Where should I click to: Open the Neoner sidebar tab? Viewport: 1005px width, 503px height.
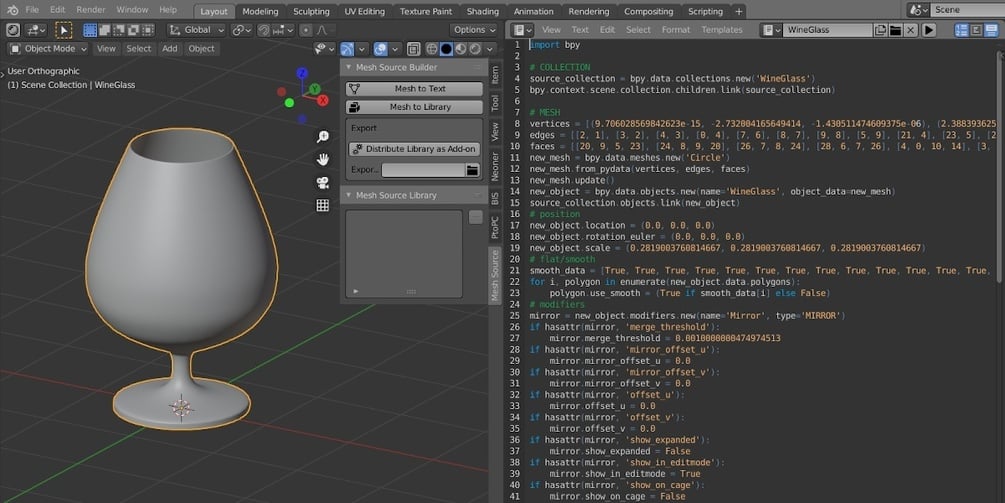[495, 166]
